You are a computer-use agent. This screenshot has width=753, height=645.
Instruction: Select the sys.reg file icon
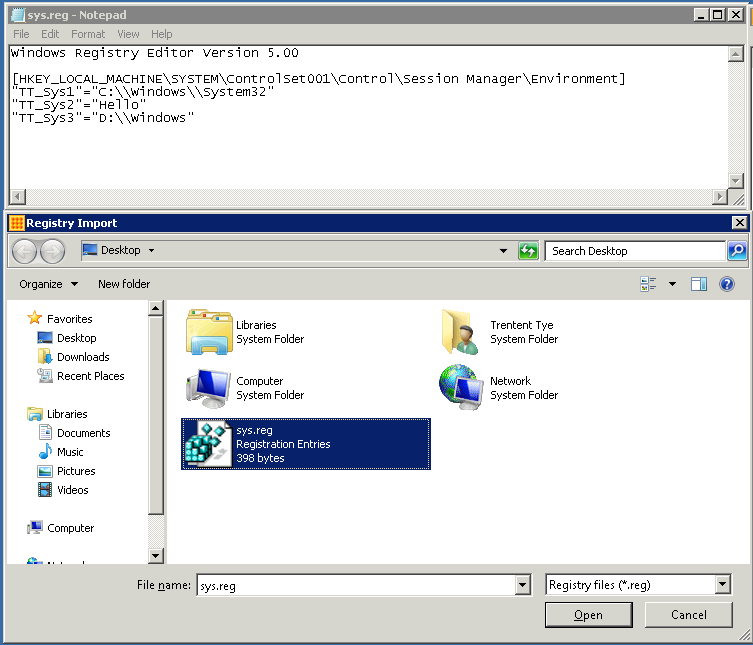click(208, 443)
